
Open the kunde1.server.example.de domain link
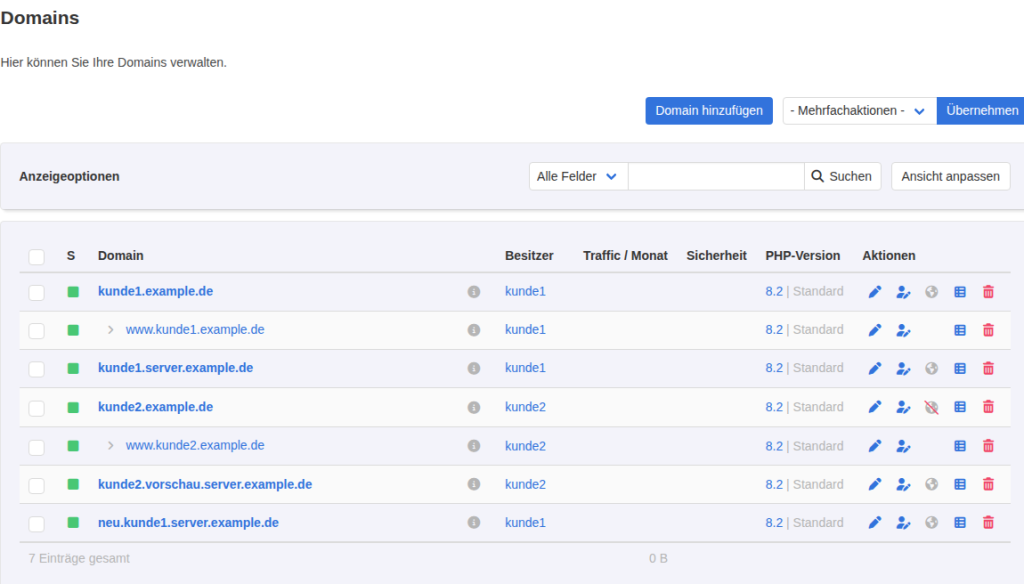click(176, 368)
